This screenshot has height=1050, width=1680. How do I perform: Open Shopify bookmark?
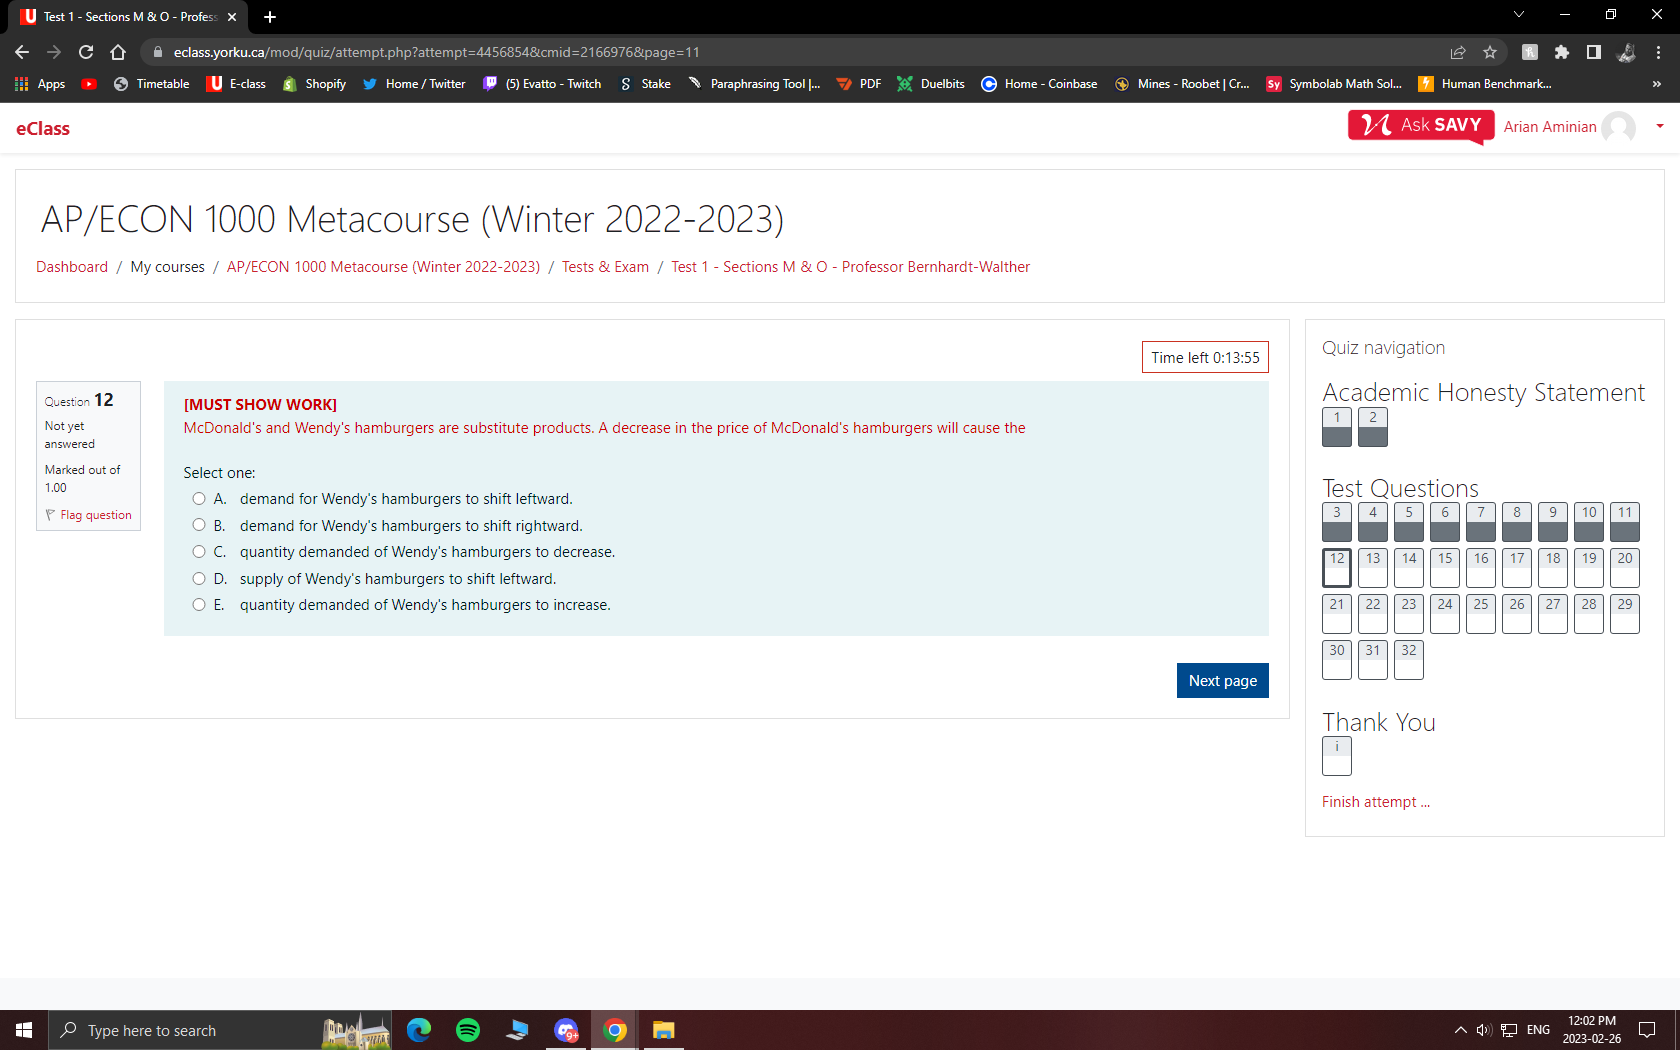pos(314,84)
